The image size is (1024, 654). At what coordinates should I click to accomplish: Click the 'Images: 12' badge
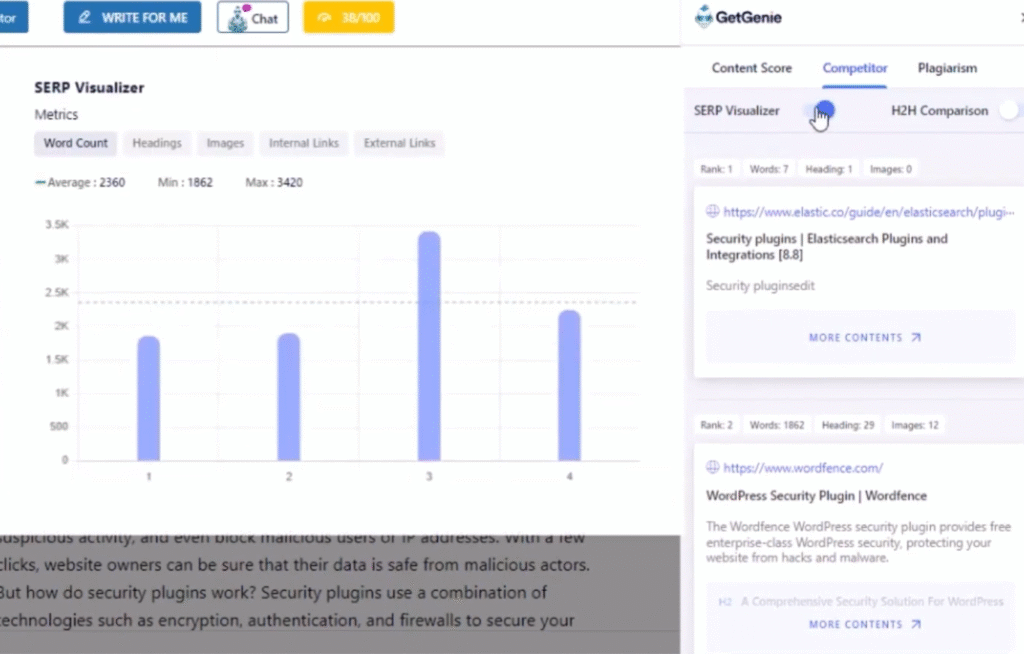tap(915, 425)
